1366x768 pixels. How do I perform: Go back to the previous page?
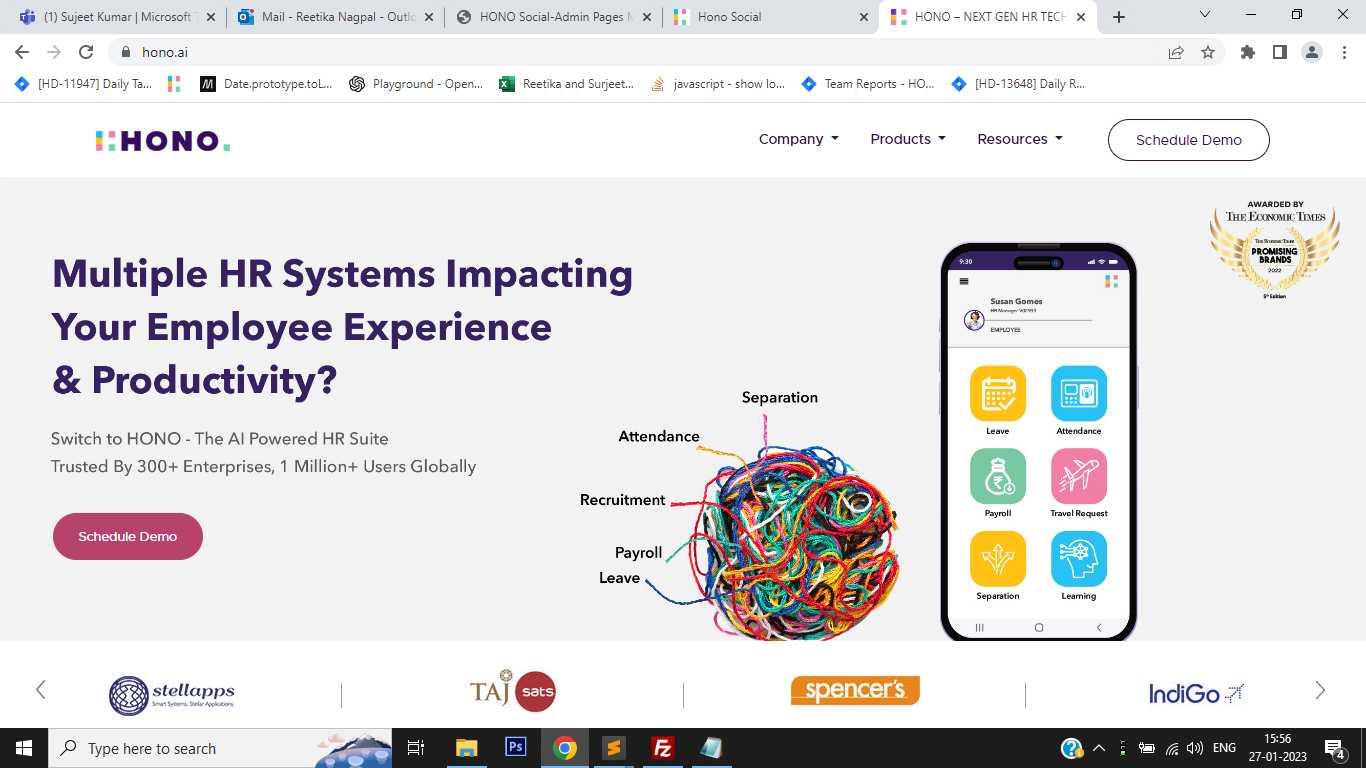[22, 52]
